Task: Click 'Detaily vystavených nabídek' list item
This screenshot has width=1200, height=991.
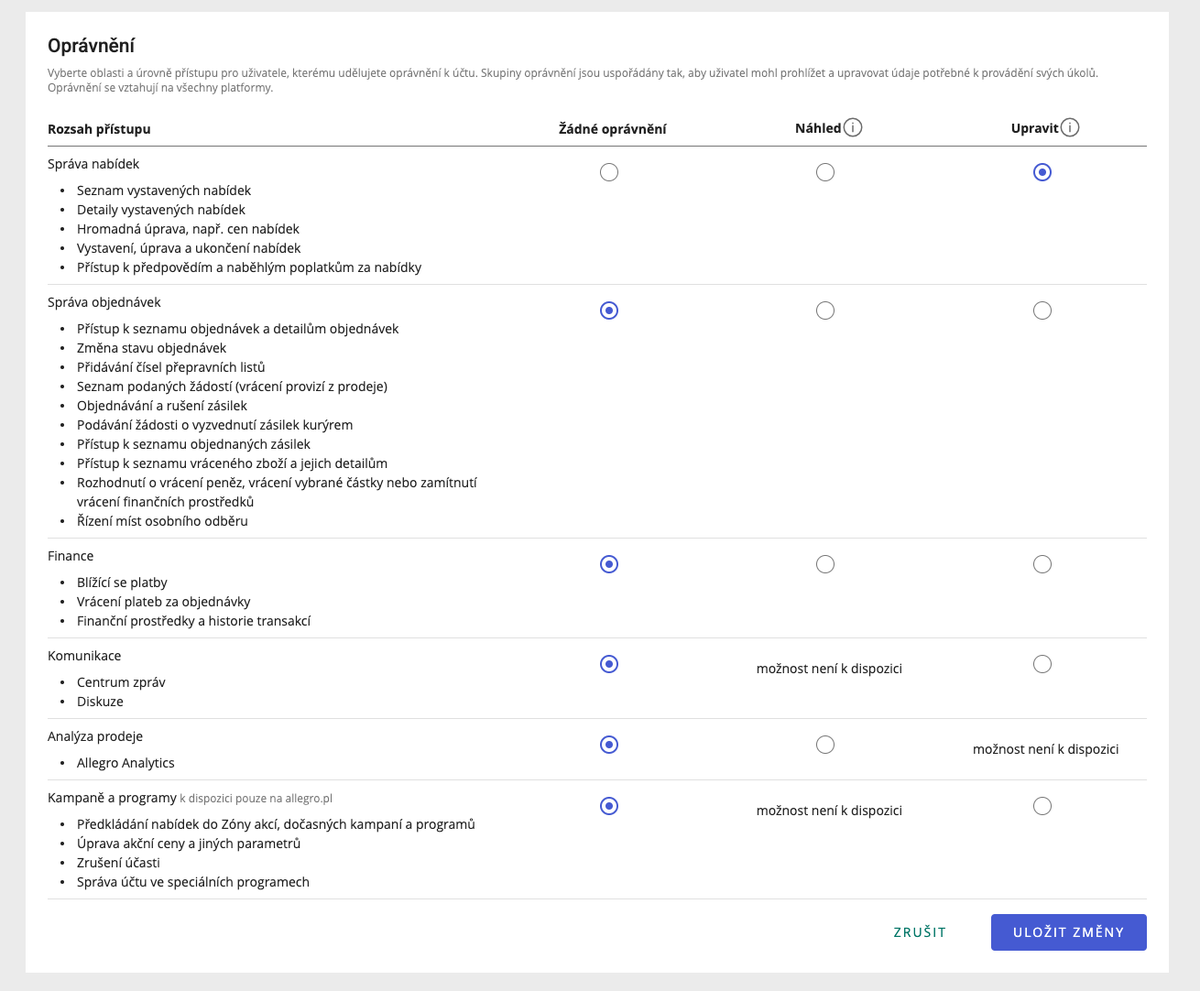Action: (x=161, y=210)
